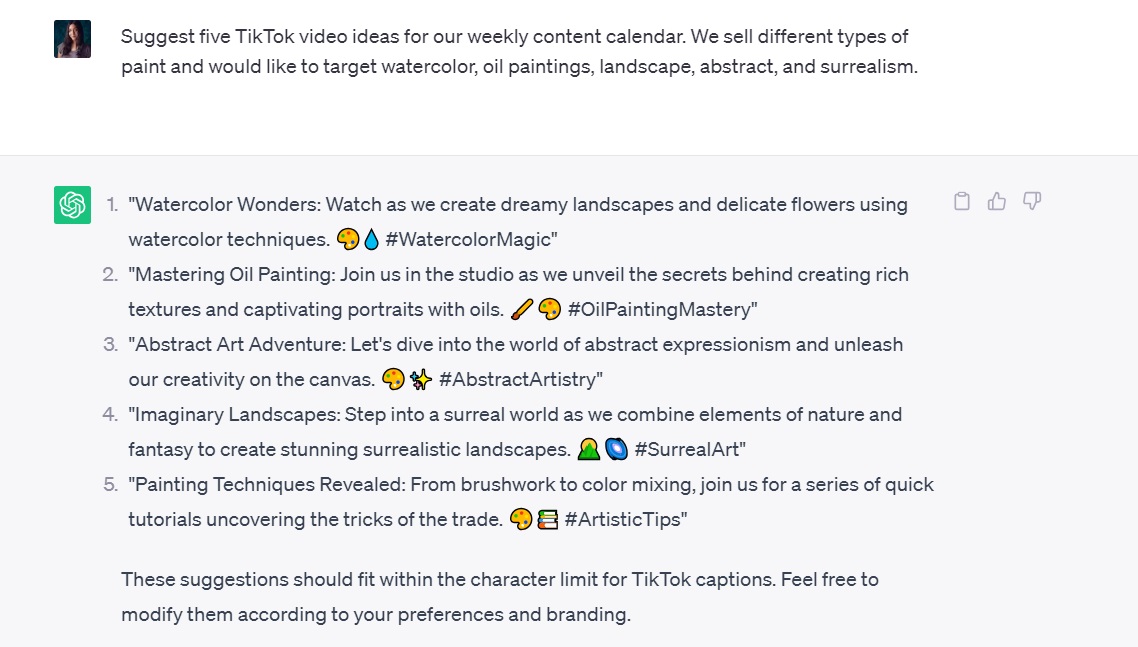The height and width of the screenshot is (647, 1138).
Task: Click the copy response clipboard icon
Action: (962, 202)
